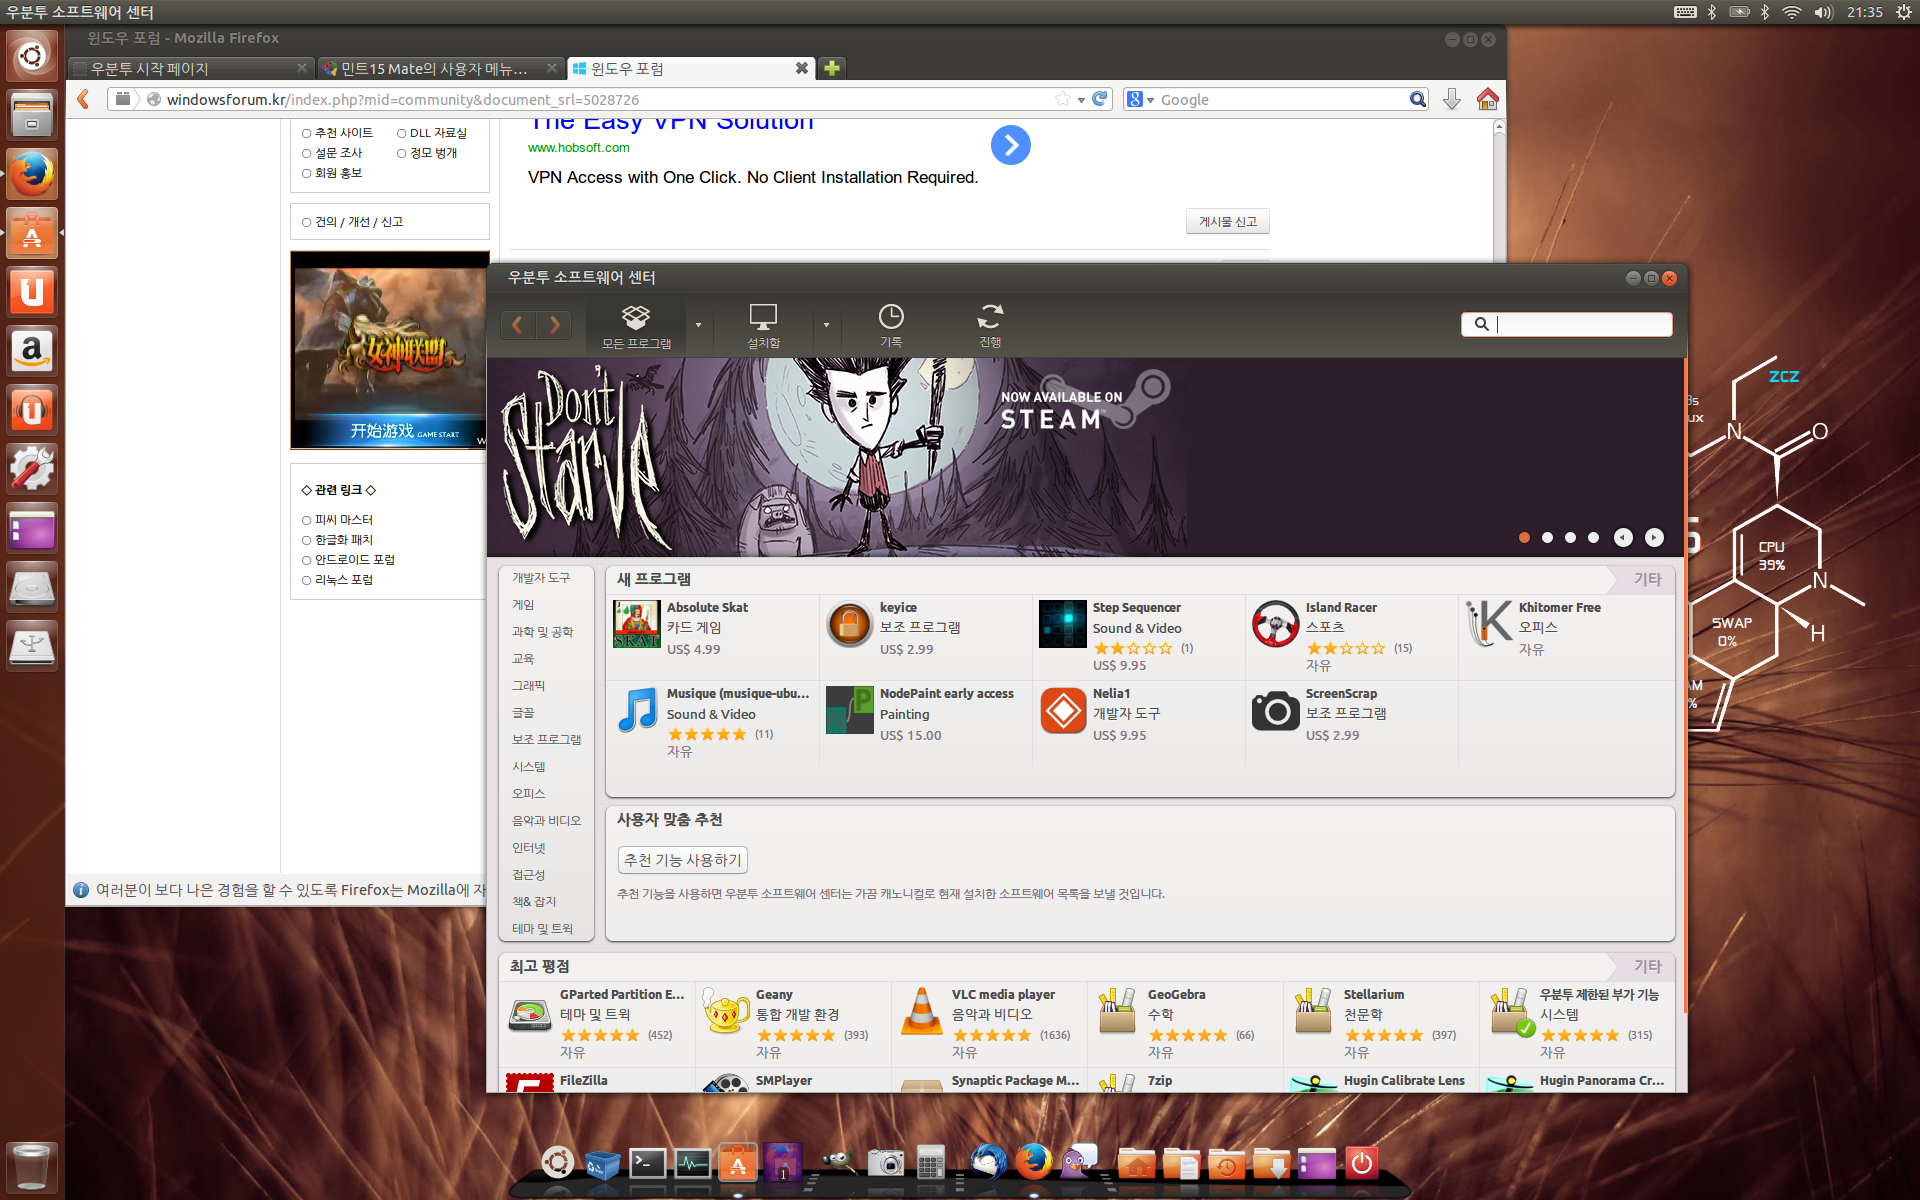Go back in Software Center history
This screenshot has height=1200, width=1920.
pyautogui.click(x=517, y=324)
